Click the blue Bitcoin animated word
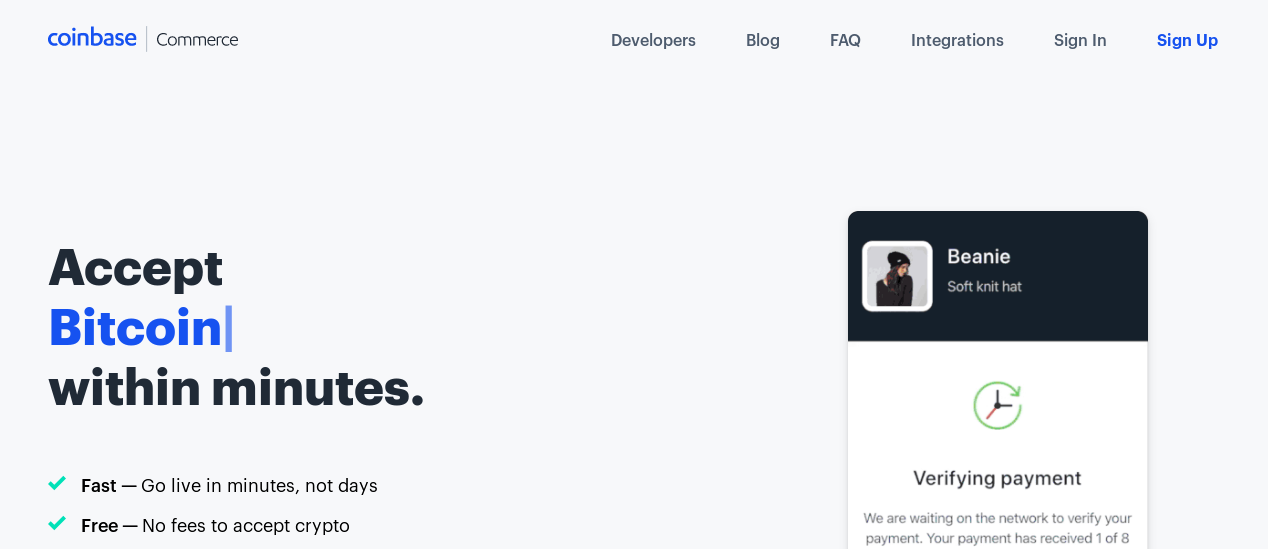 click(x=135, y=327)
